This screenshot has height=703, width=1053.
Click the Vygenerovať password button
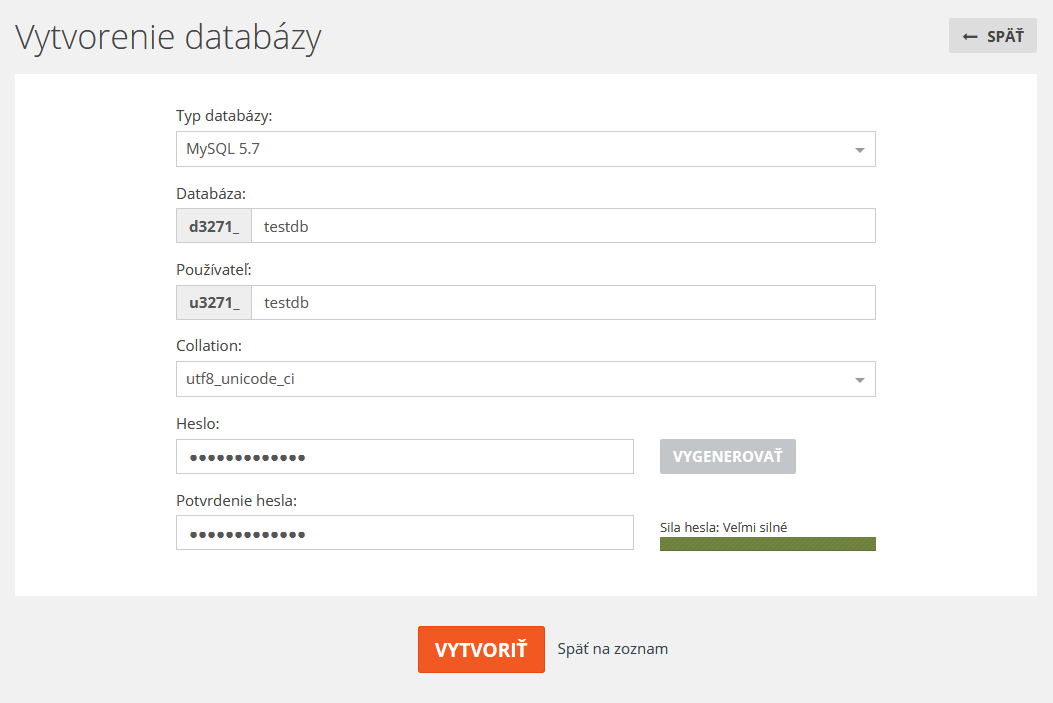(x=728, y=457)
